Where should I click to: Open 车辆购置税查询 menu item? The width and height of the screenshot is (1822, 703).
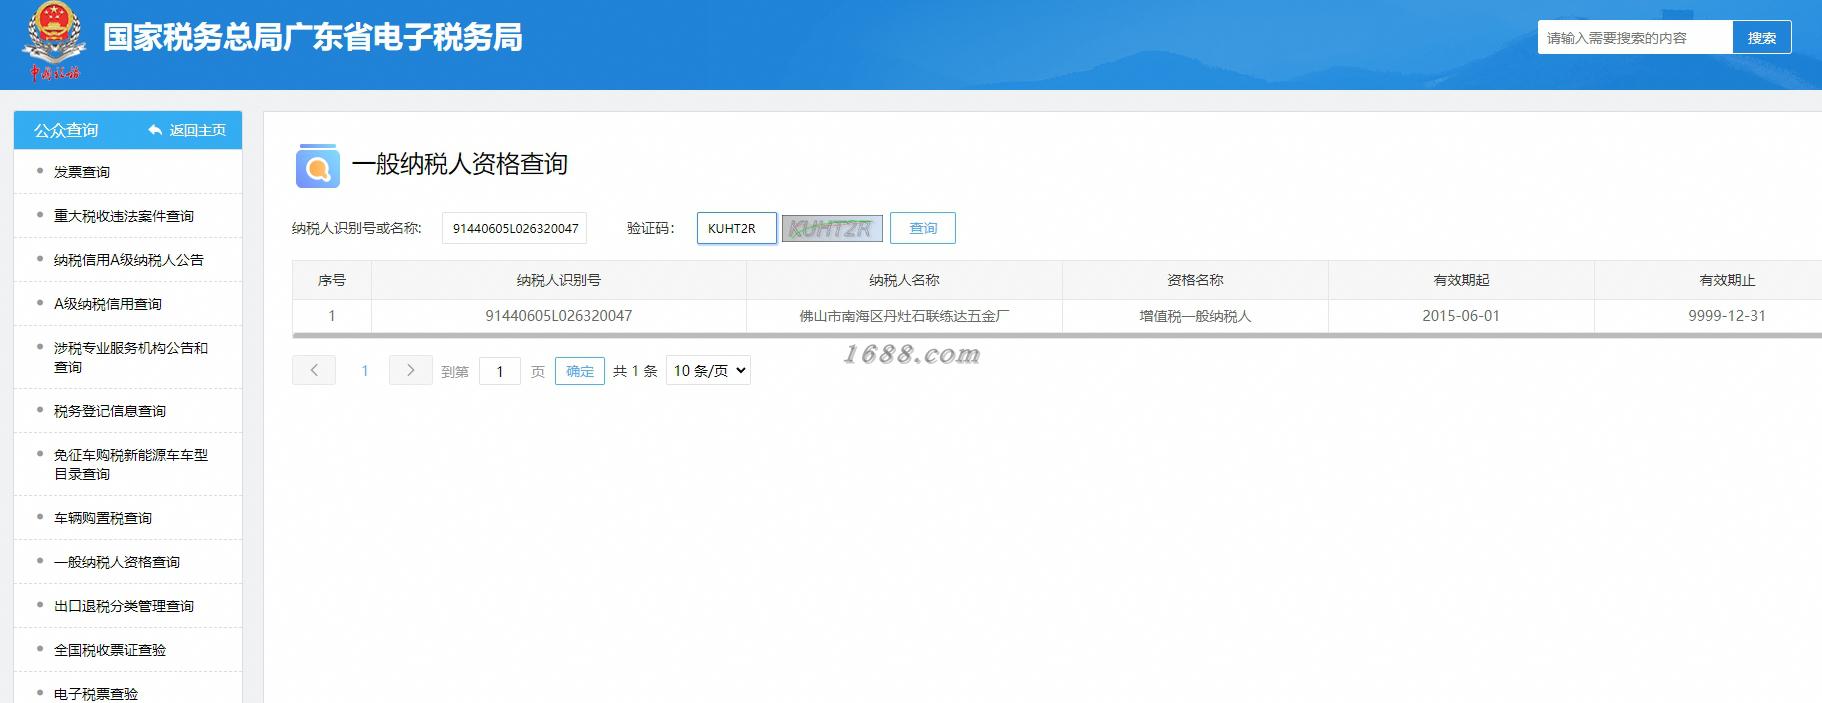click(x=103, y=518)
